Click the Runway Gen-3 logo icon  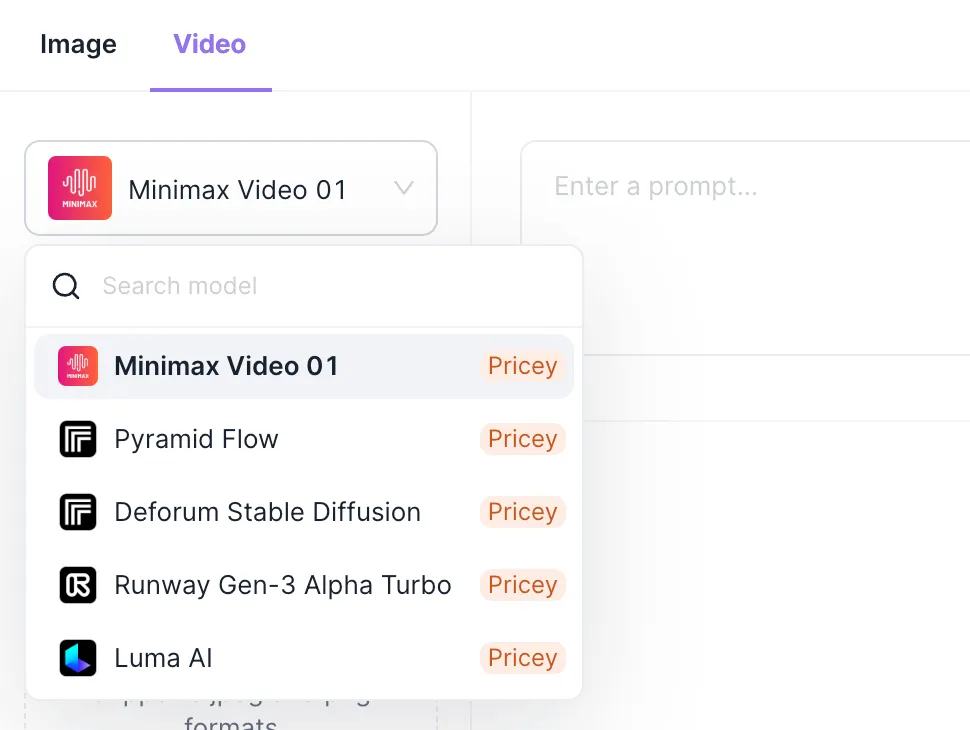(x=78, y=585)
